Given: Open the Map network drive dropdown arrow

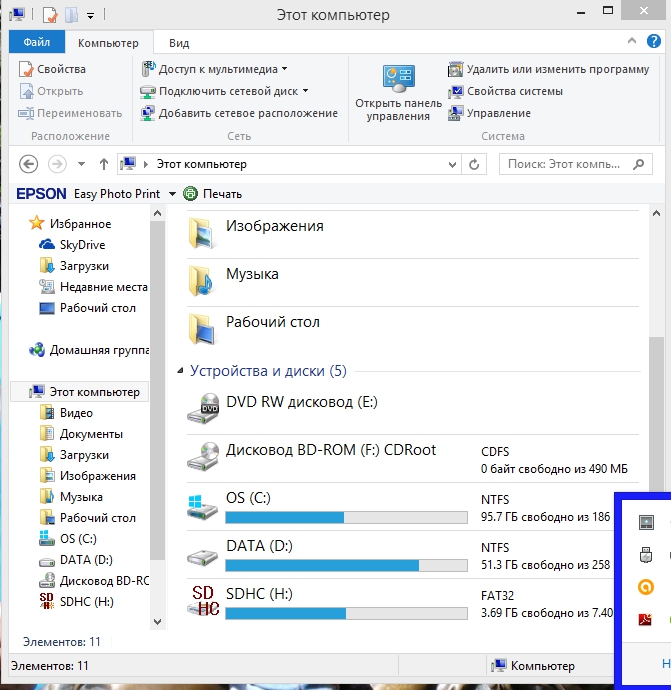Looking at the screenshot, I should tap(305, 91).
